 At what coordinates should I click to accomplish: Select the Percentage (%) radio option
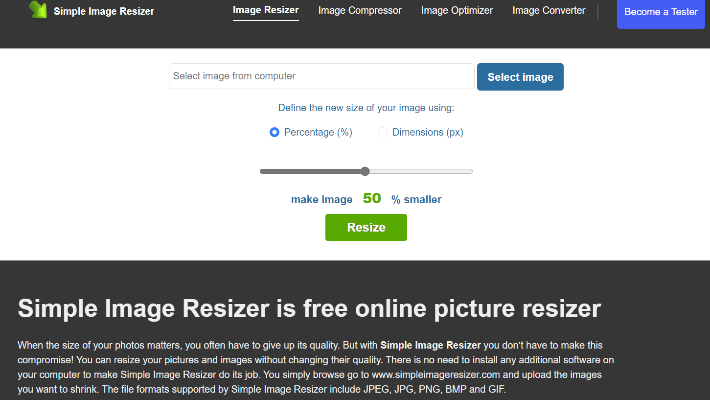(274, 132)
